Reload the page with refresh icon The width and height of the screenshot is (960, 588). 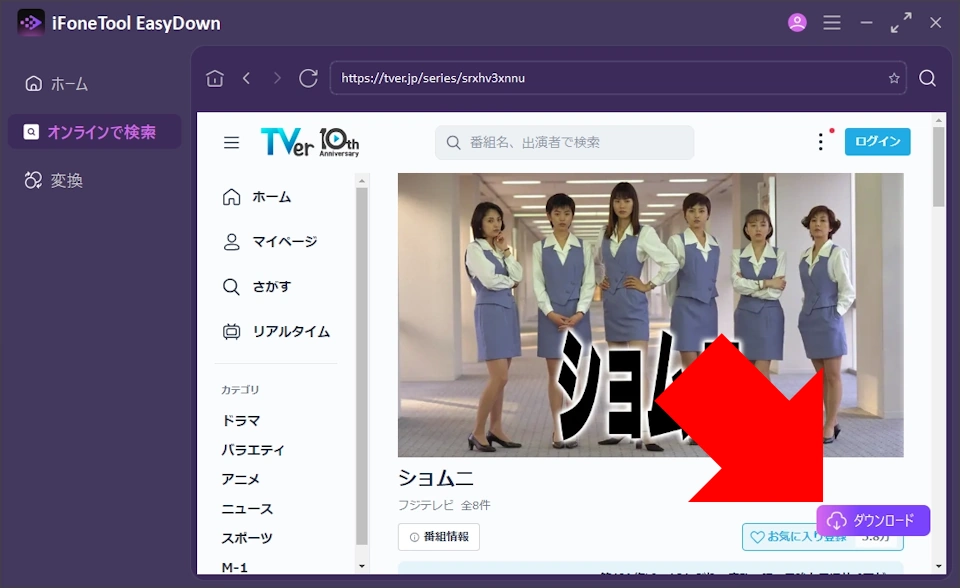click(x=308, y=78)
